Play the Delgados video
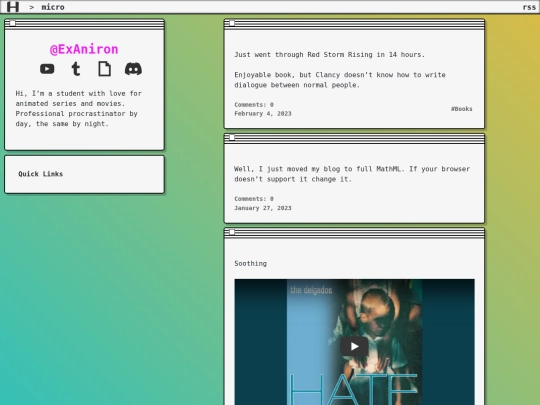Viewport: 540px width, 405px height. 354,346
